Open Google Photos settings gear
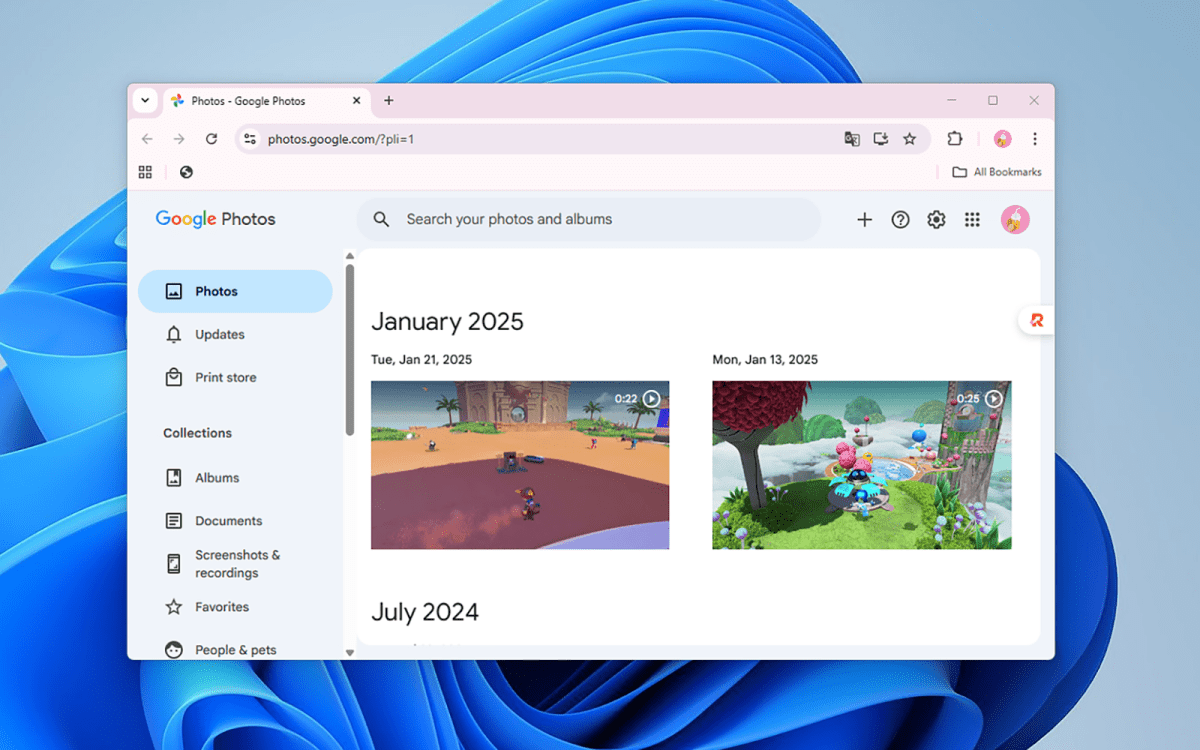Screen dimensions: 1200x750 click(936, 220)
